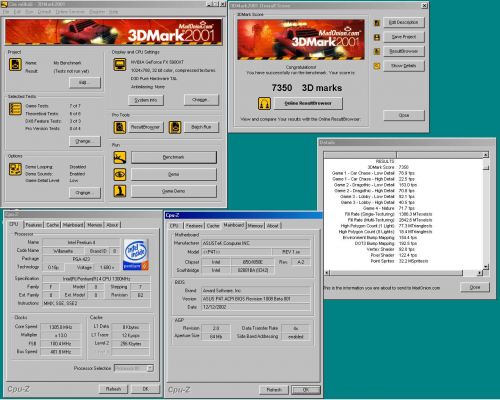
Task: Select the Vertex Shader result row
Action: pyautogui.click(x=391, y=249)
